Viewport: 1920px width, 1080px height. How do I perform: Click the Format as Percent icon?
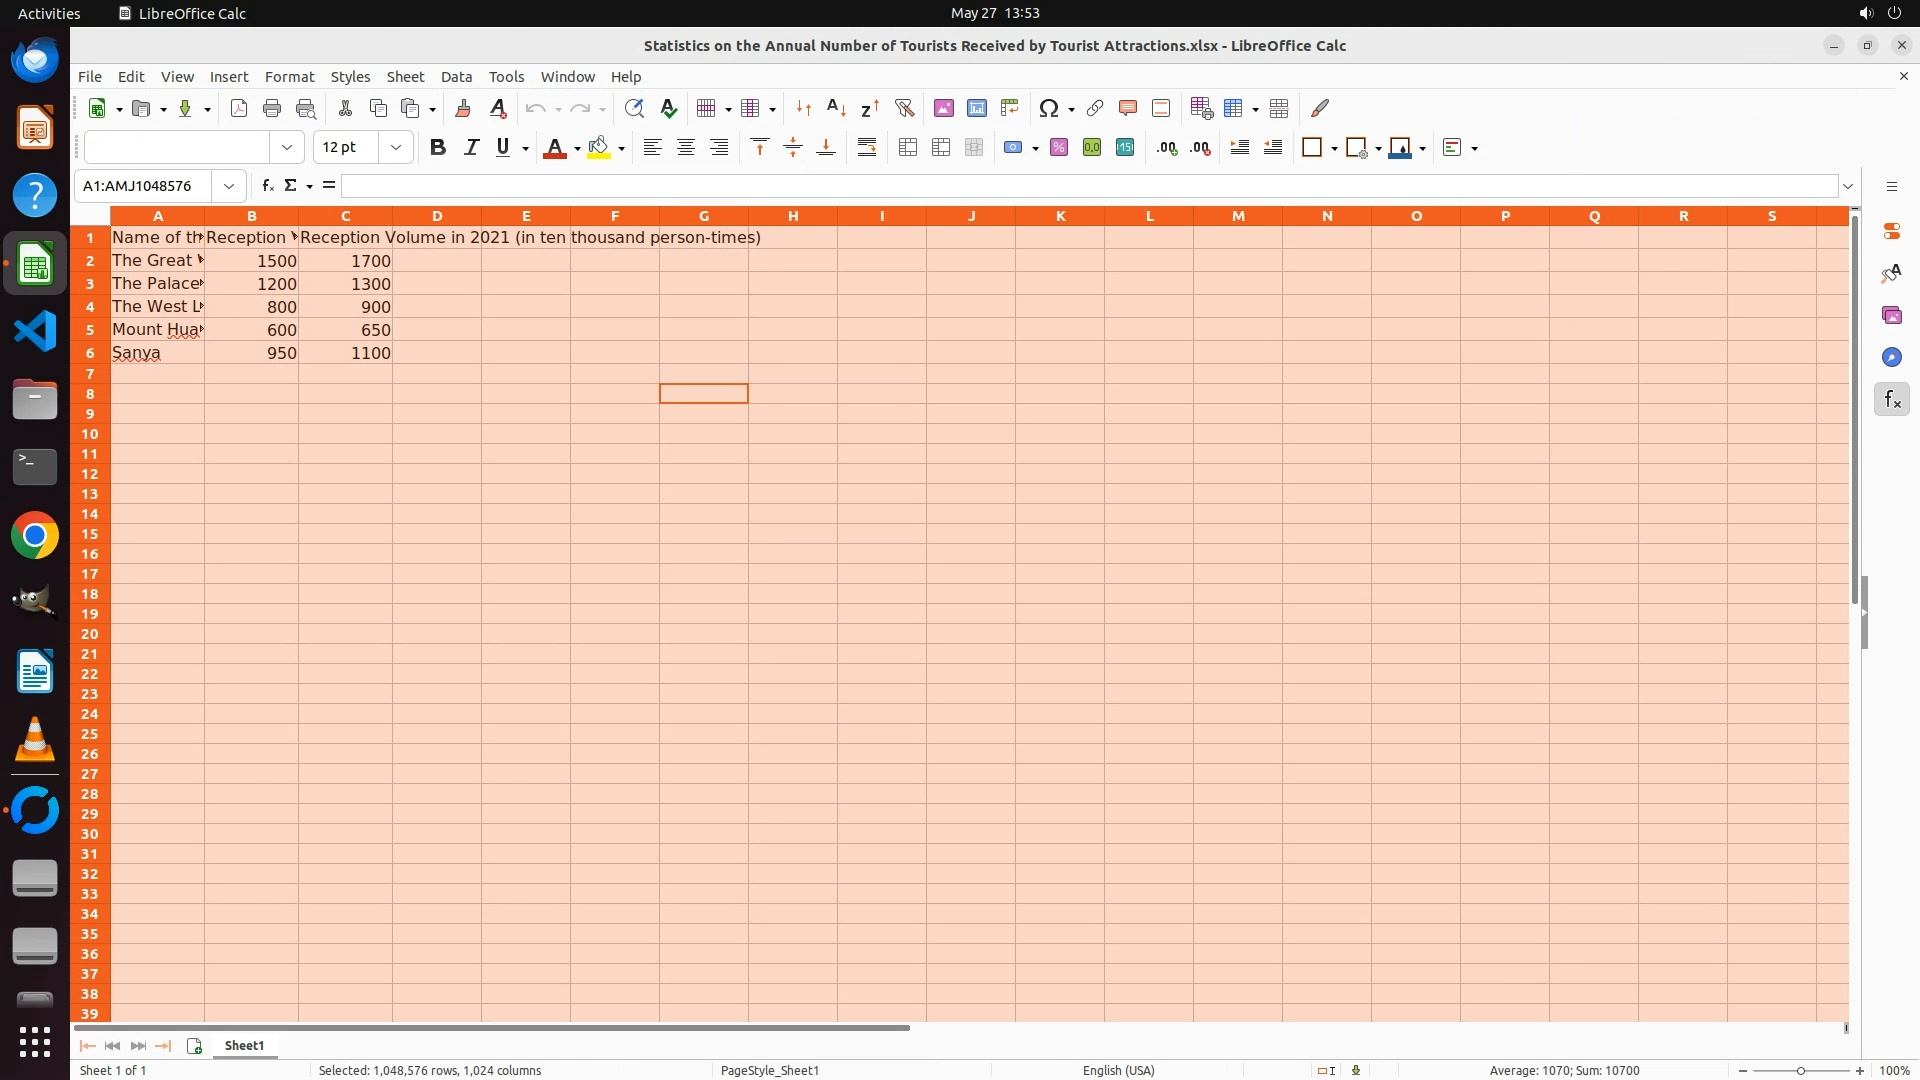click(1059, 147)
